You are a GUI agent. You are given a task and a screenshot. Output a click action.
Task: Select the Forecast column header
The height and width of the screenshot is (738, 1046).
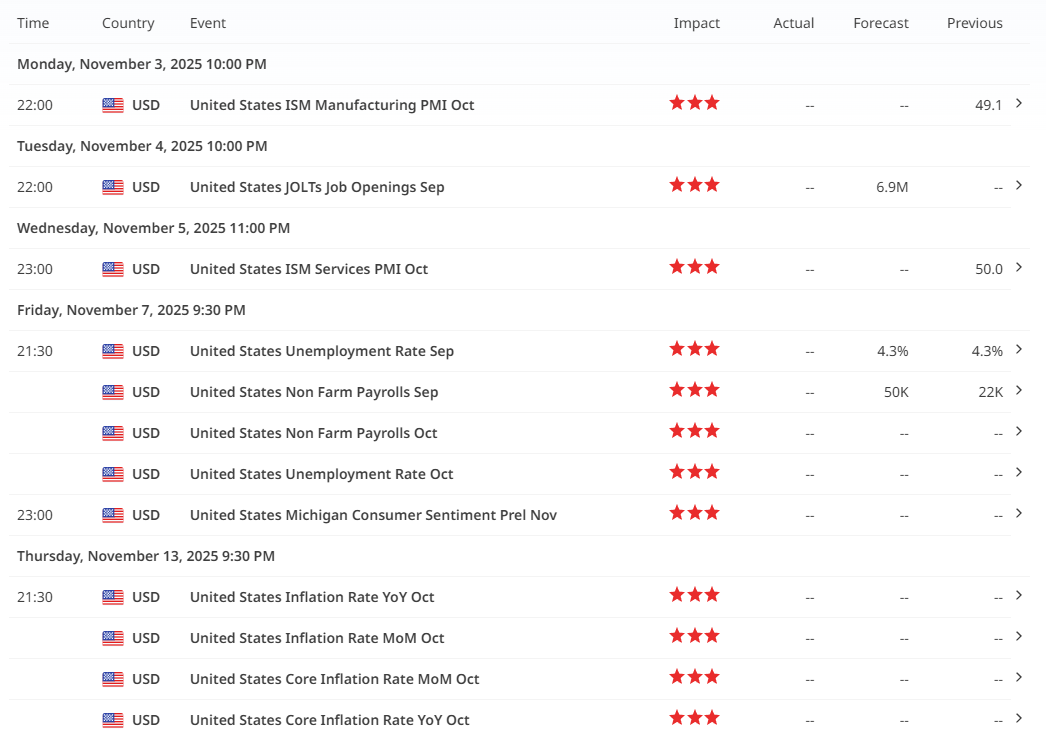click(880, 23)
